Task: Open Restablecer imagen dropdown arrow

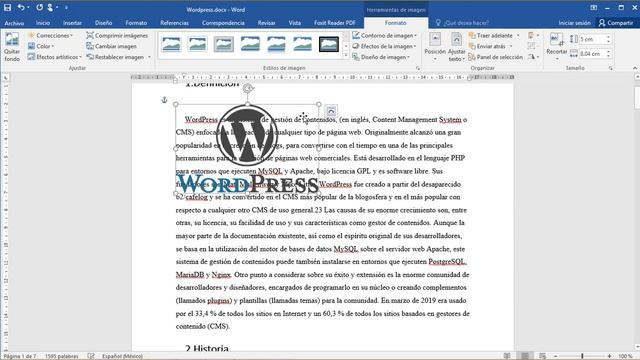Action: [x=149, y=57]
